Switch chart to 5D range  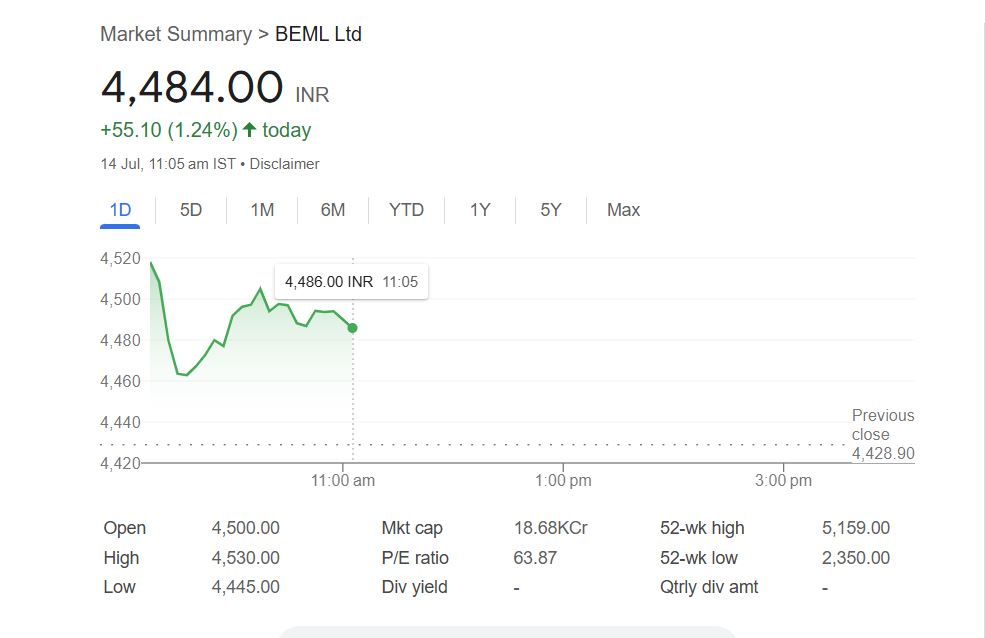[191, 210]
